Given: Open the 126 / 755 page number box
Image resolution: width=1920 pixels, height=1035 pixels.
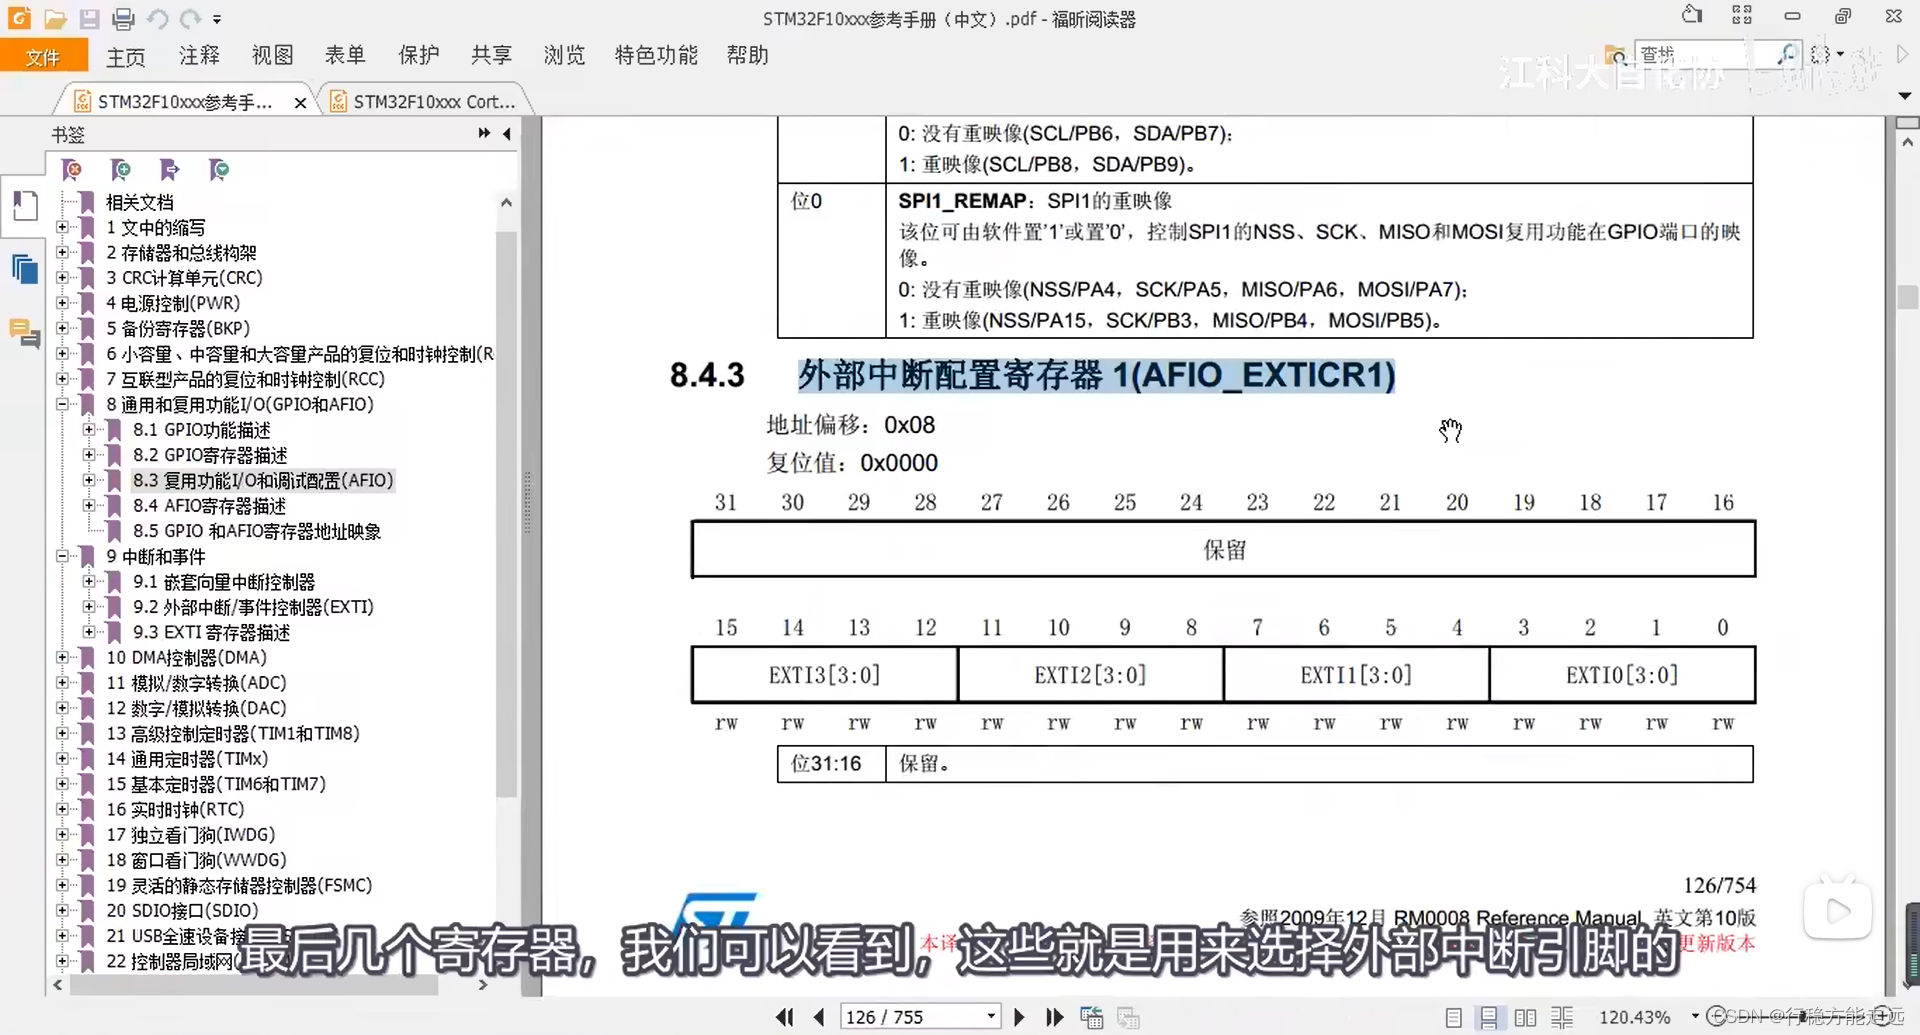Looking at the screenshot, I should 919,1017.
